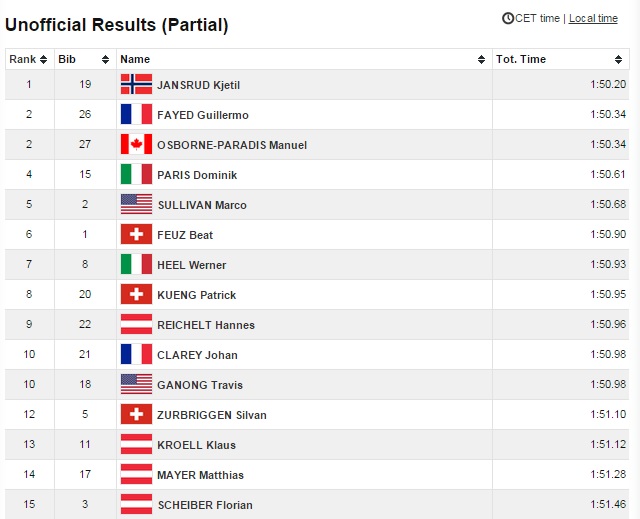Image resolution: width=640 pixels, height=519 pixels.
Task: Click the USA flag beside Sullivan Marco
Action: coord(136,204)
